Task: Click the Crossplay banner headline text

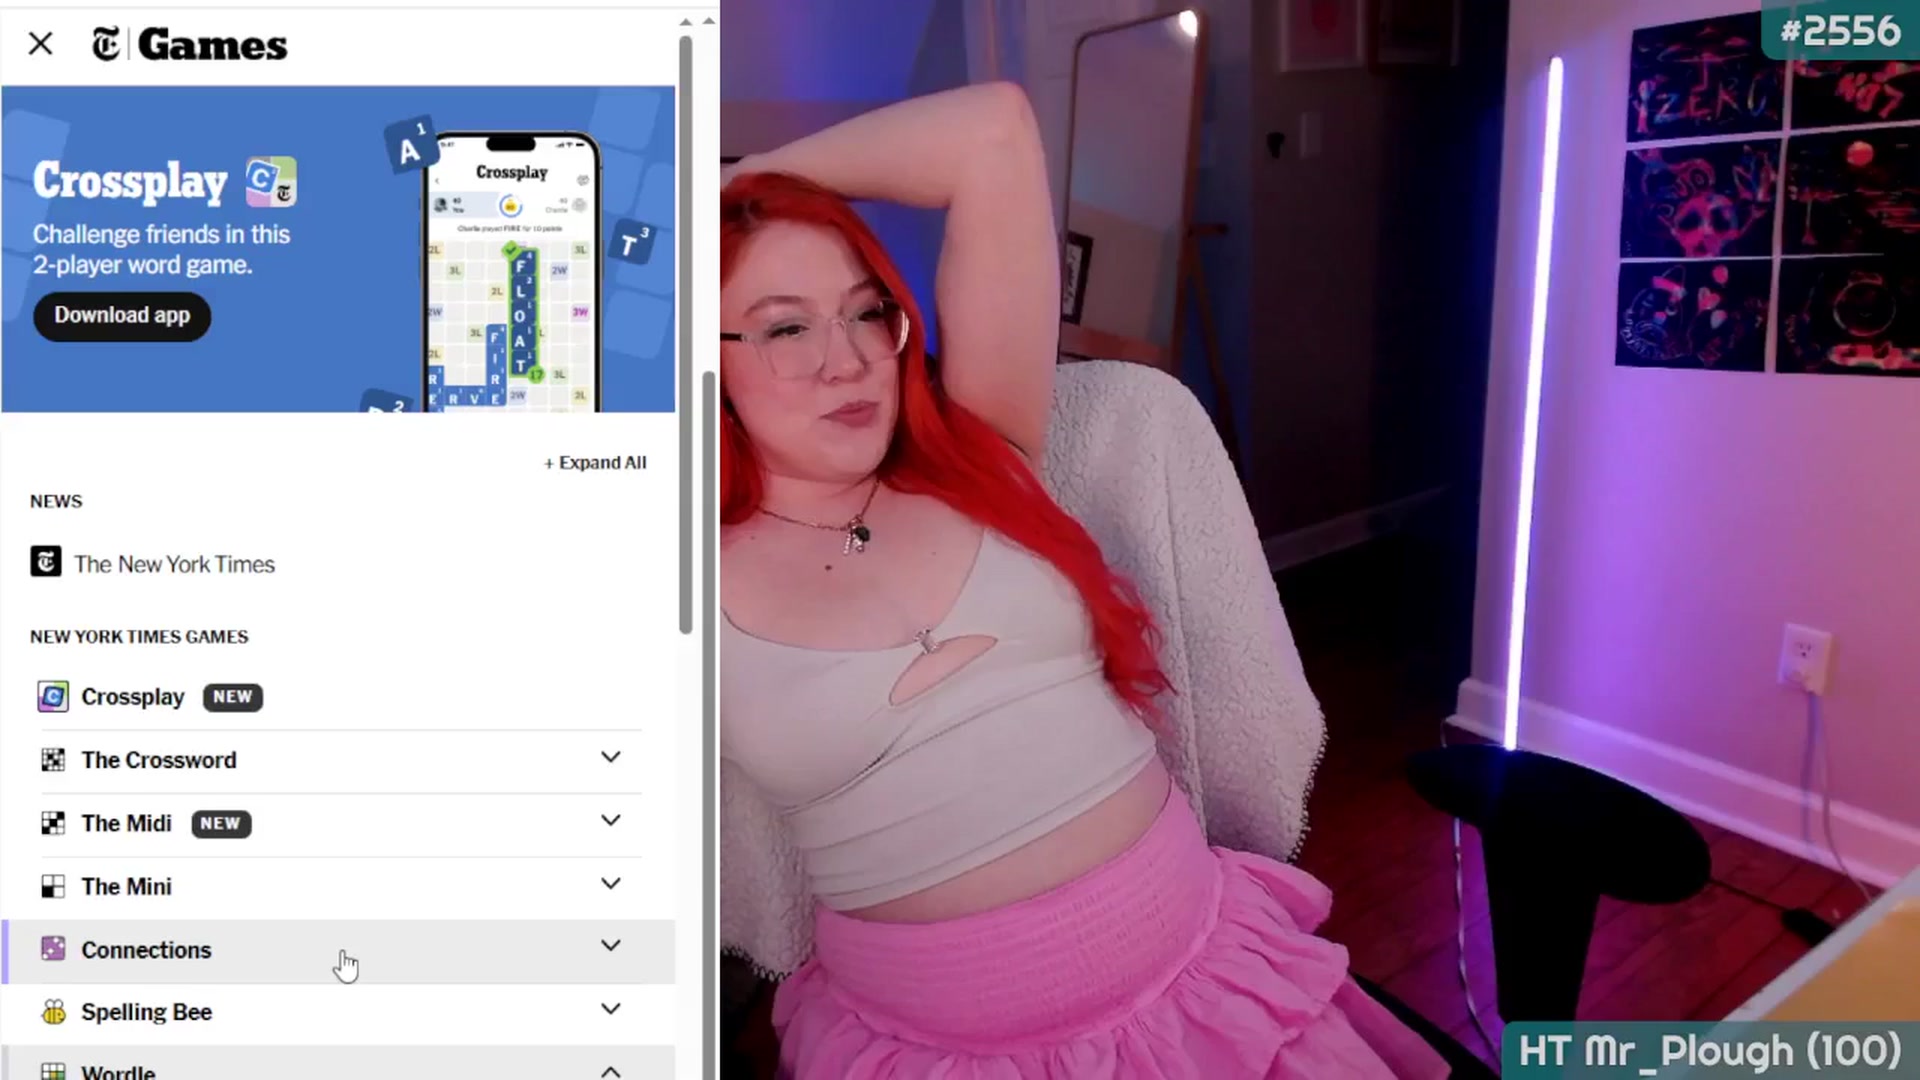Action: (x=130, y=181)
